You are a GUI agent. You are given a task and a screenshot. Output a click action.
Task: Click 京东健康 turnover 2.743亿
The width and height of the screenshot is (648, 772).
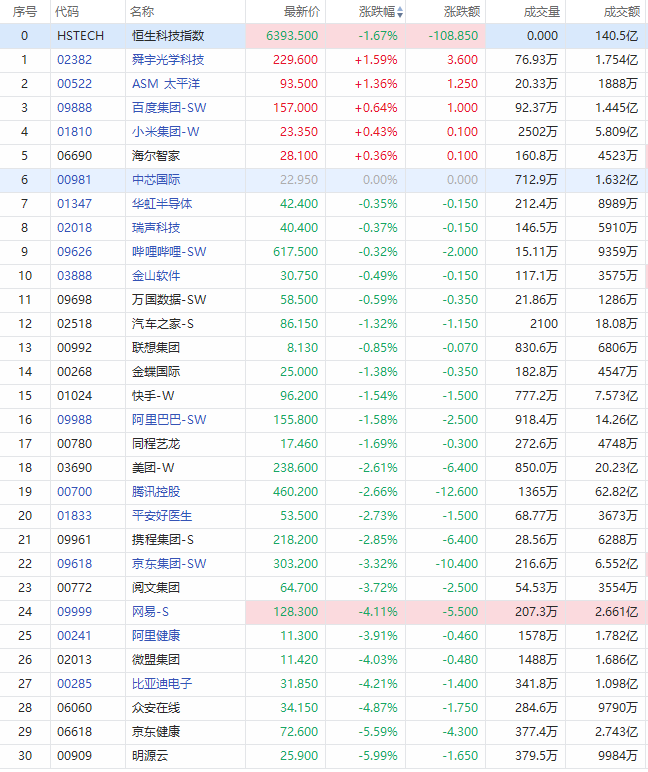click(x=616, y=732)
